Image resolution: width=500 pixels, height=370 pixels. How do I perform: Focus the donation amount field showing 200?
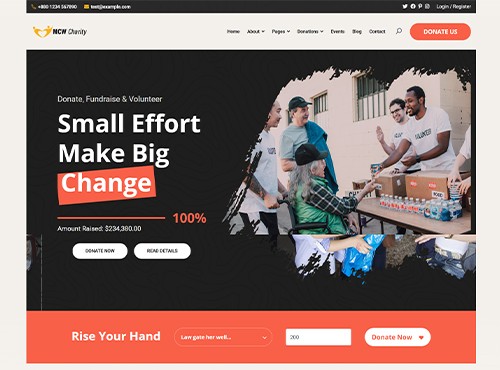click(x=318, y=337)
